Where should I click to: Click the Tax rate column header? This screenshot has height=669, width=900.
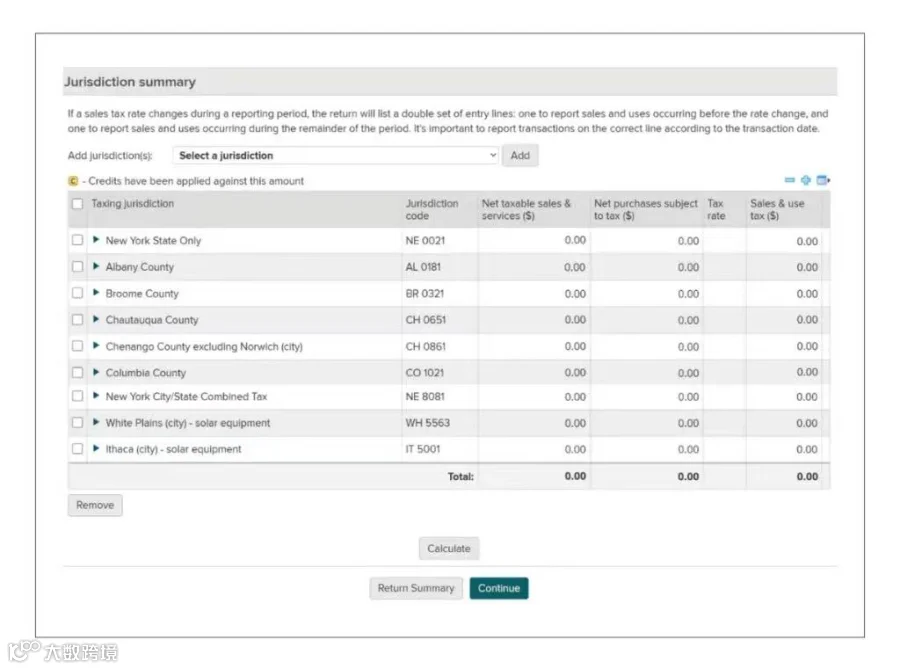pos(716,209)
